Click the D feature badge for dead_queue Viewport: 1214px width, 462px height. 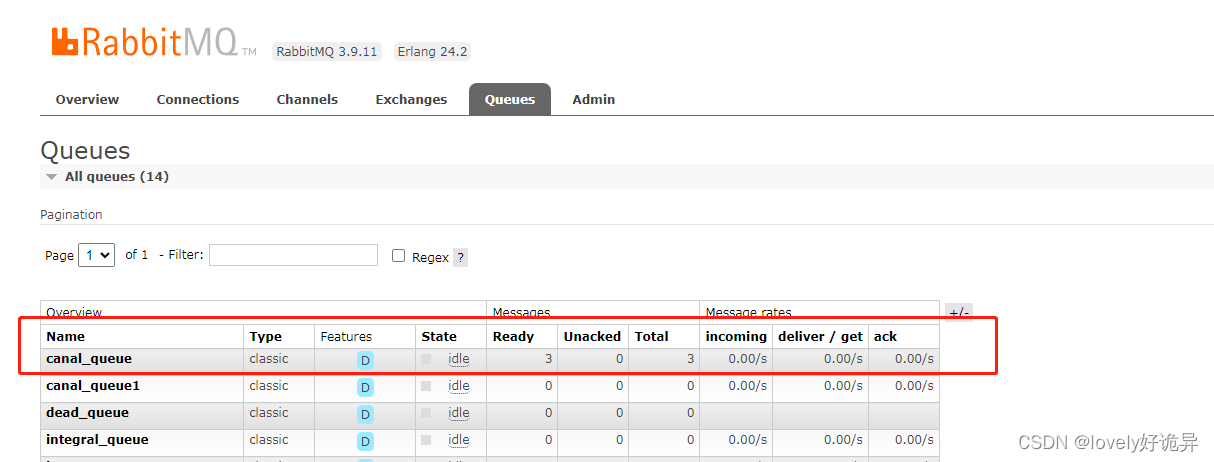(x=365, y=414)
